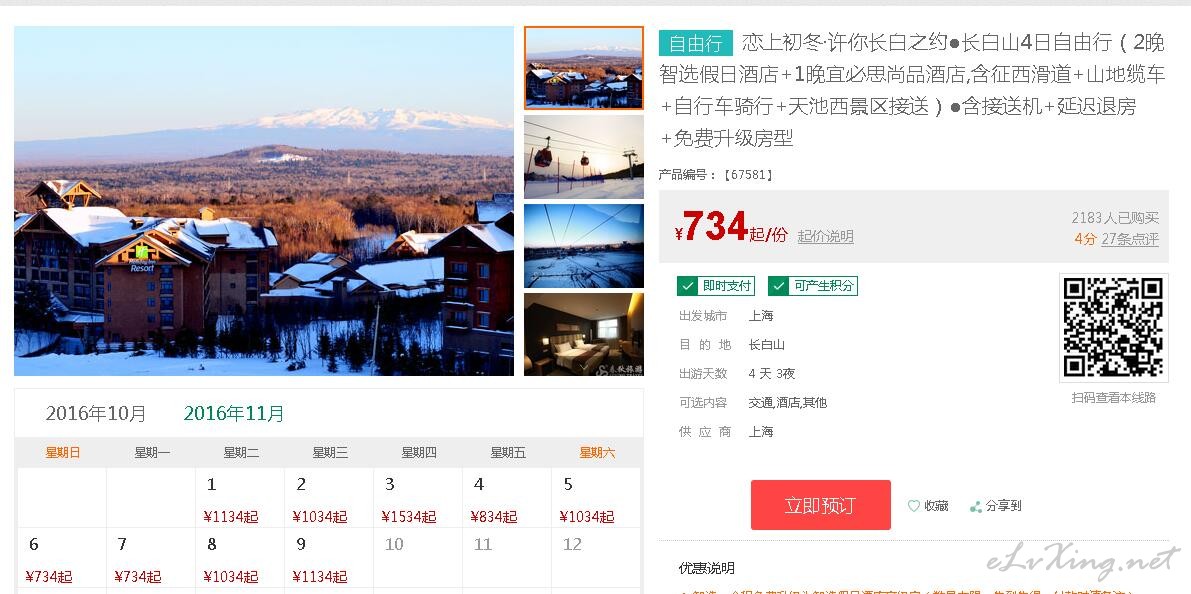Click the heart 收藏 favorite icon
The width and height of the screenshot is (1191, 594).
pyautogui.click(x=914, y=506)
